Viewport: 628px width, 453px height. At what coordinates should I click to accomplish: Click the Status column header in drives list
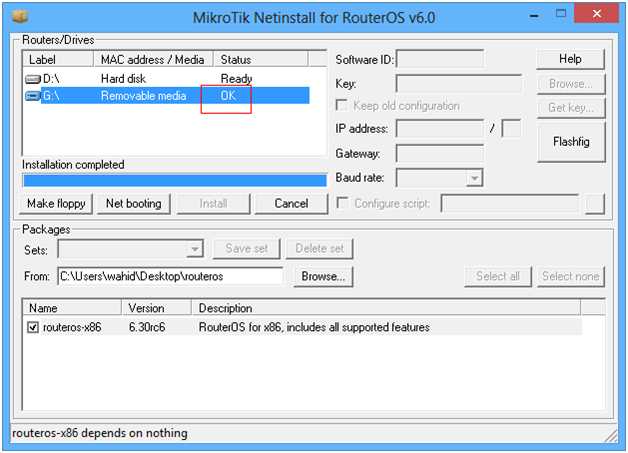pos(261,59)
